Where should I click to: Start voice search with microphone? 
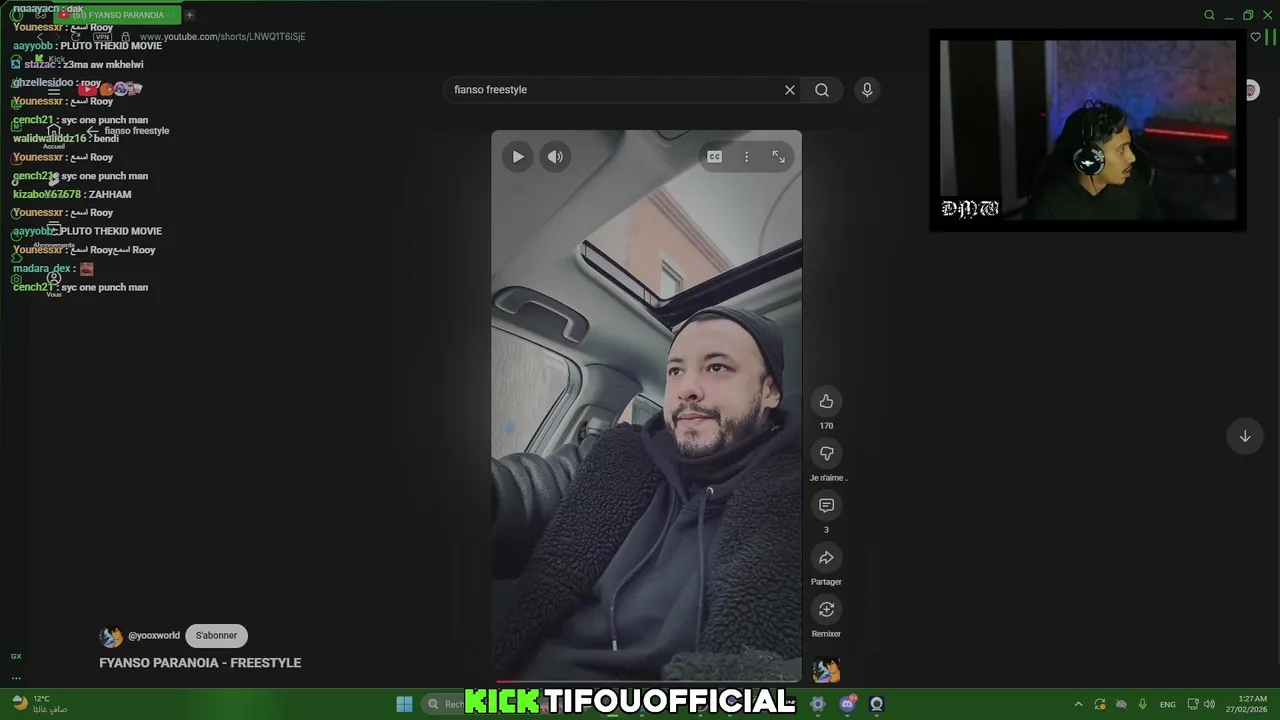point(867,90)
